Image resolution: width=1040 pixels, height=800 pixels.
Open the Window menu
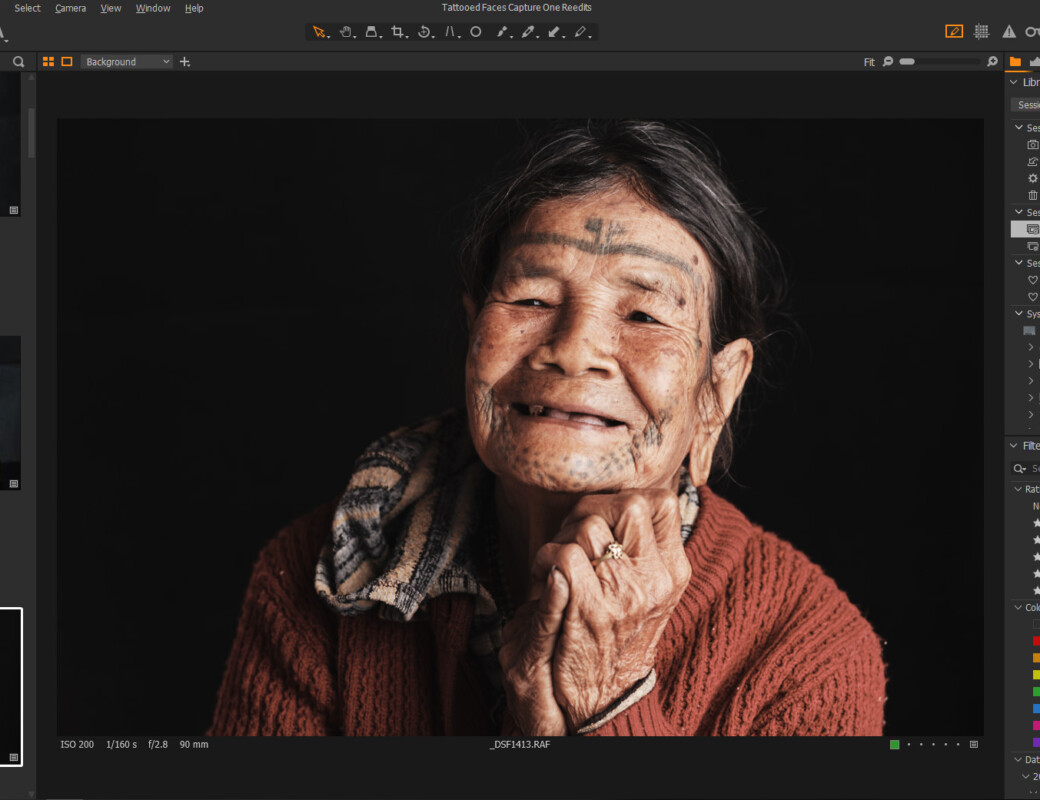click(152, 8)
